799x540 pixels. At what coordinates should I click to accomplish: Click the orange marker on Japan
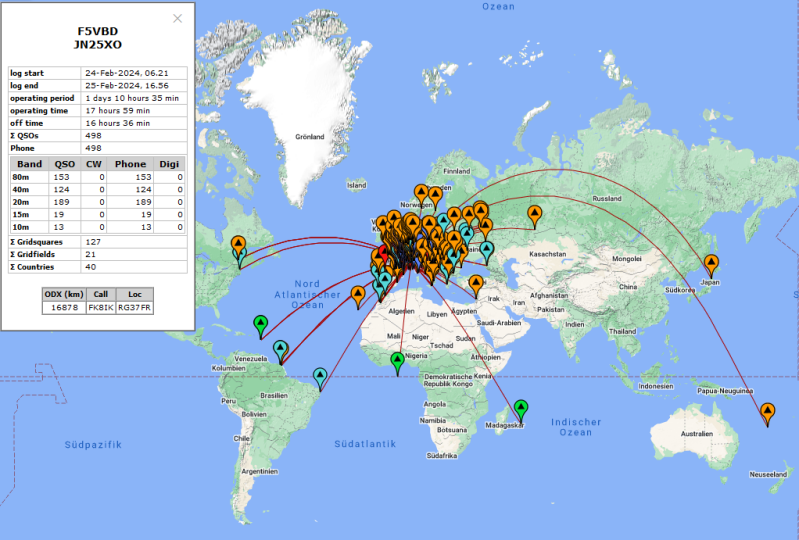click(711, 265)
